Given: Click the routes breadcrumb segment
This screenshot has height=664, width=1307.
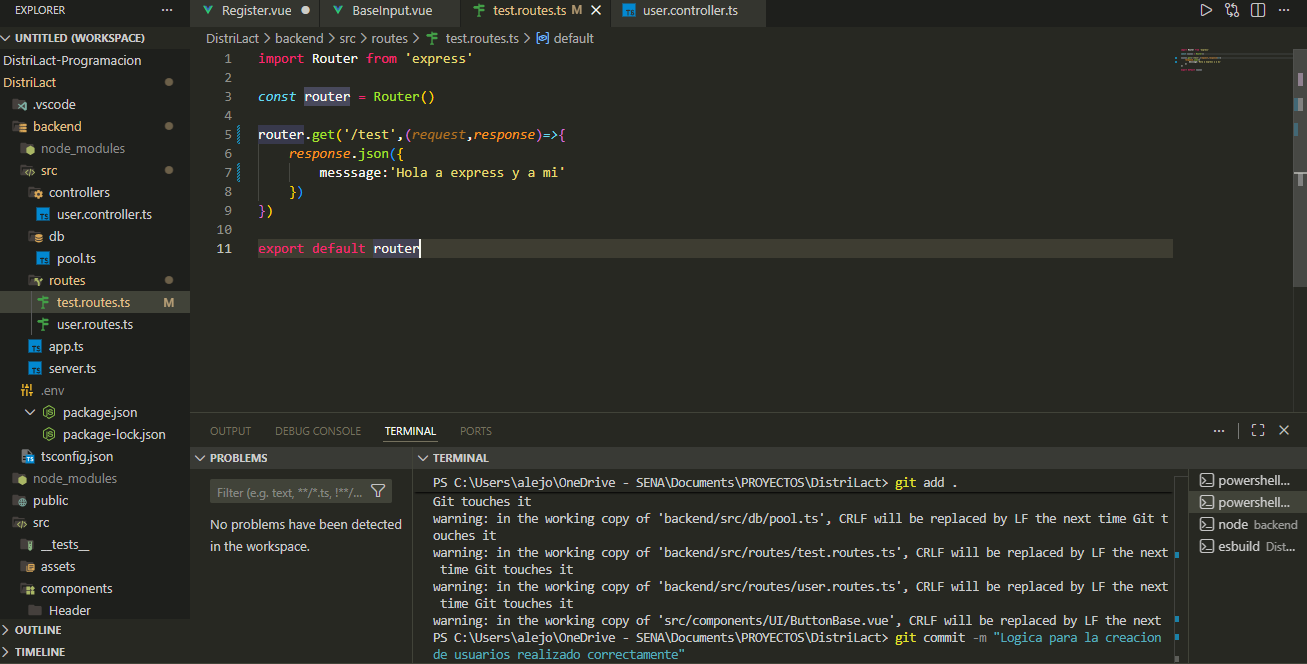Looking at the screenshot, I should pyautogui.click(x=389, y=38).
